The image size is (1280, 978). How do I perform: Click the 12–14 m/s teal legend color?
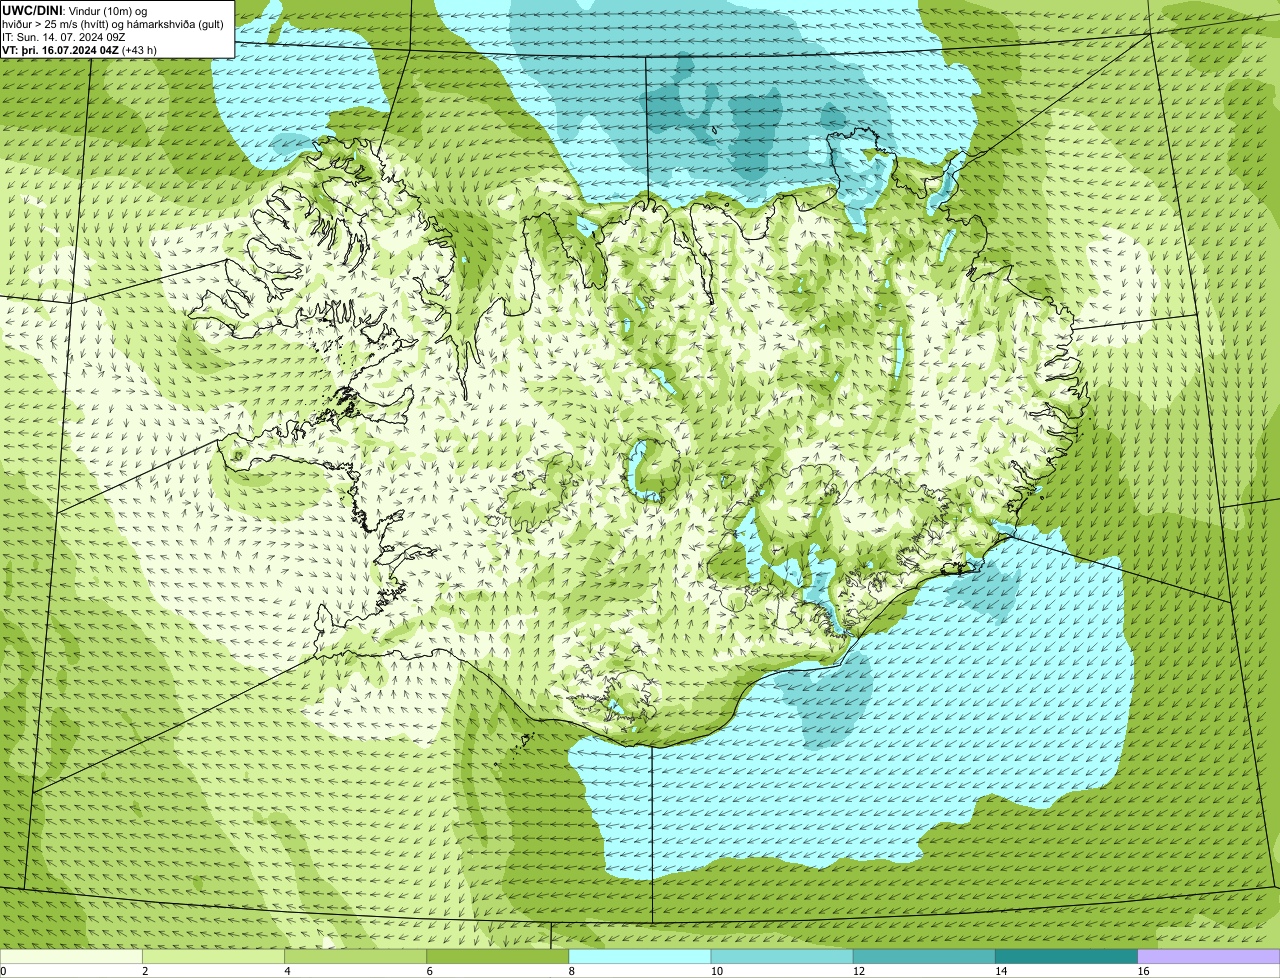pos(924,957)
